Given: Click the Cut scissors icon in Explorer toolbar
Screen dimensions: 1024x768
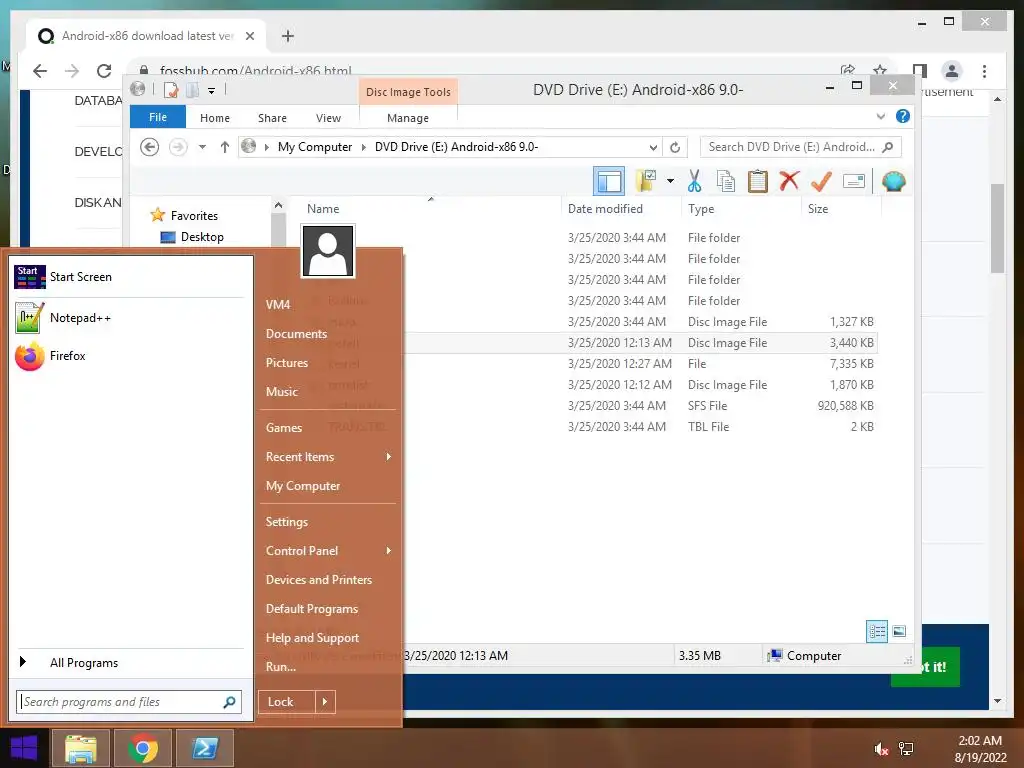Looking at the screenshot, I should coord(694,181).
